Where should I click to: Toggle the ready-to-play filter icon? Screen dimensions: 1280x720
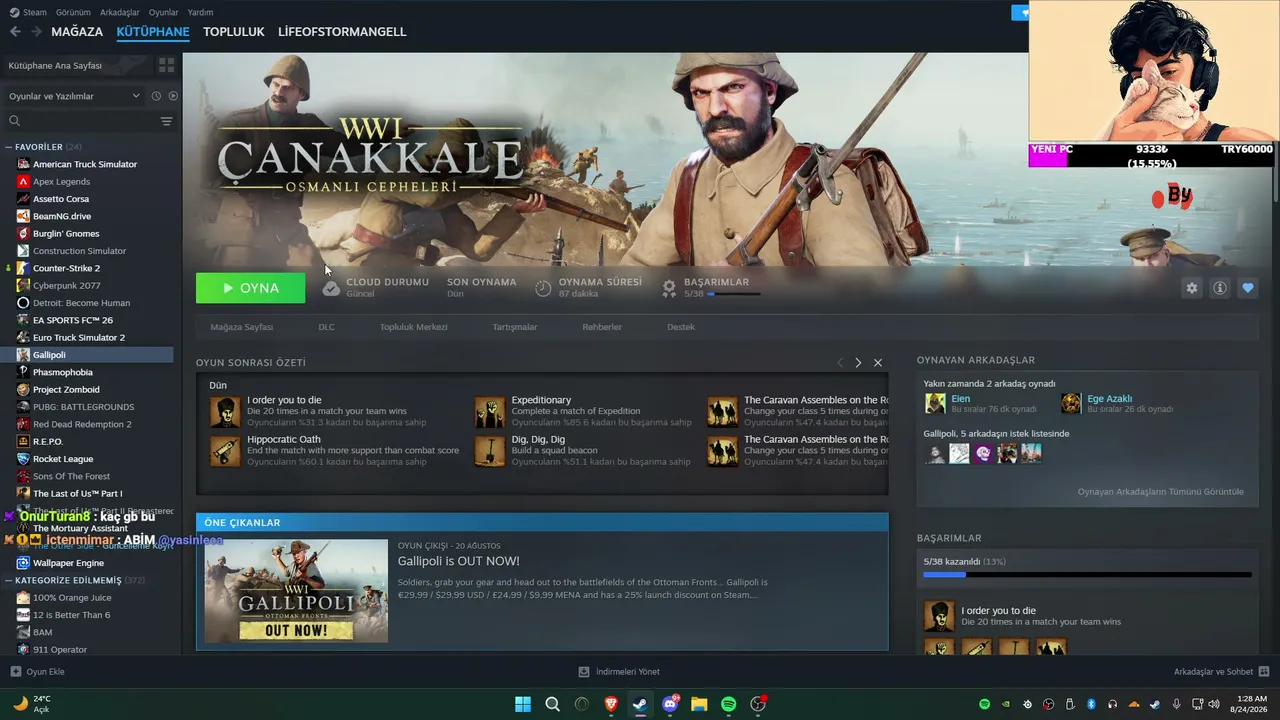coord(173,96)
